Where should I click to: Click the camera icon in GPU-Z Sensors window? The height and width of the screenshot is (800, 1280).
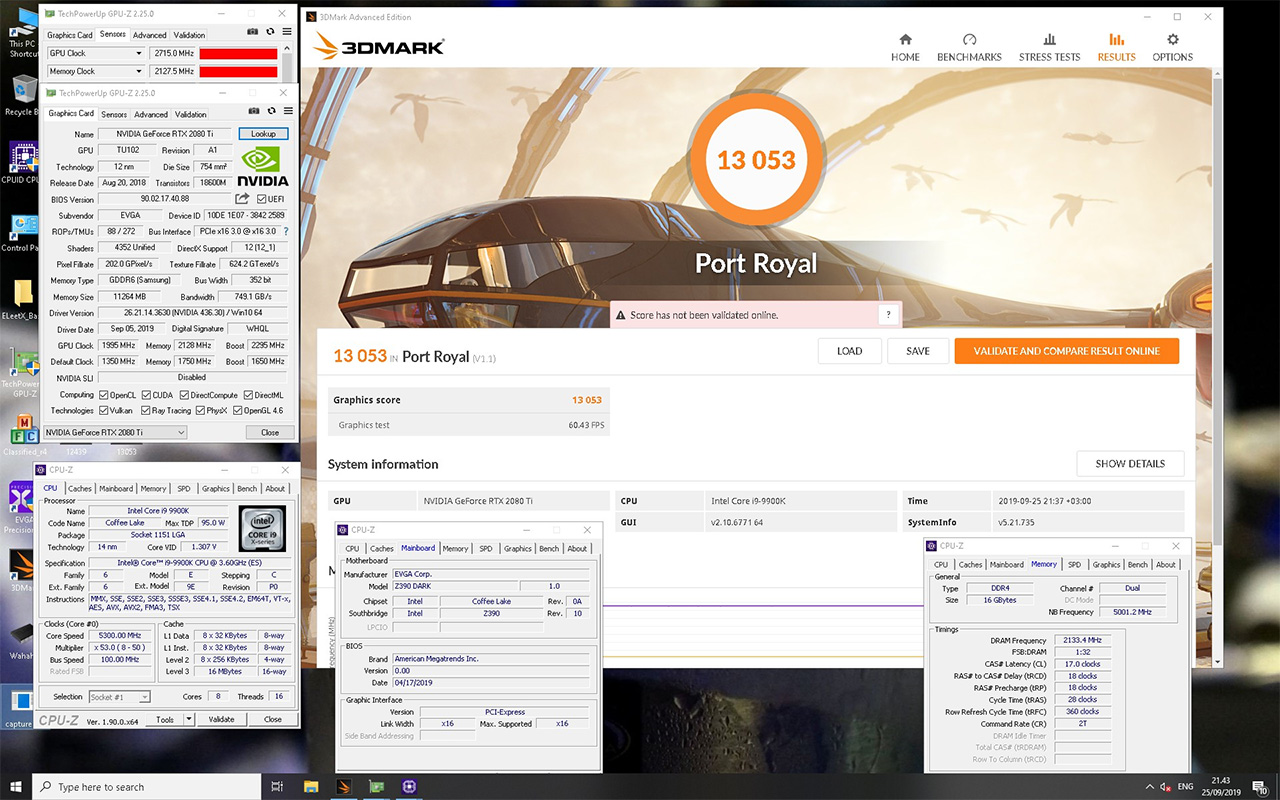pos(254,32)
